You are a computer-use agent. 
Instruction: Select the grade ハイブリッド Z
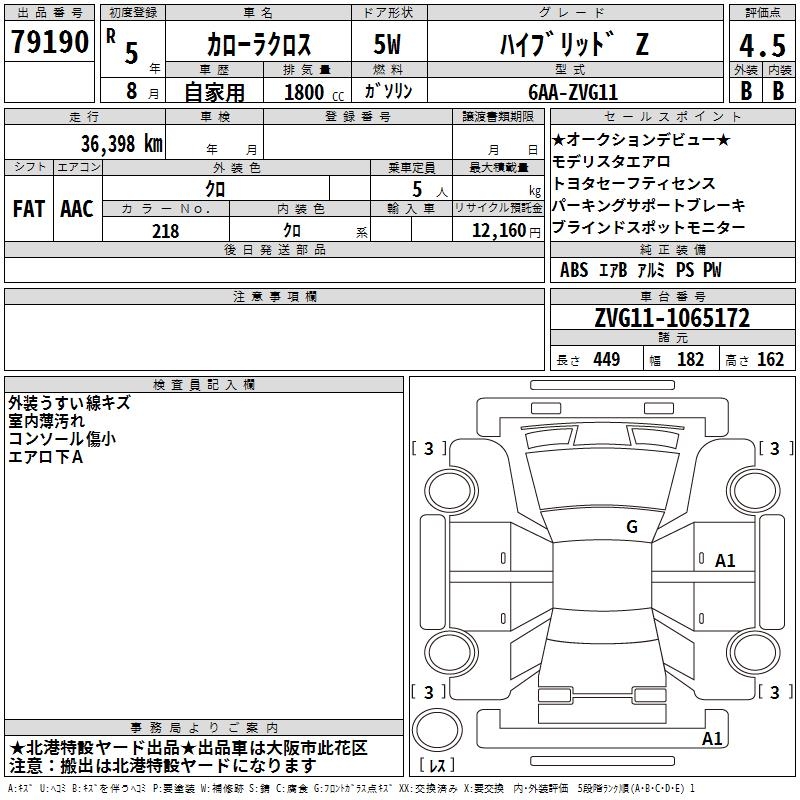[572, 45]
